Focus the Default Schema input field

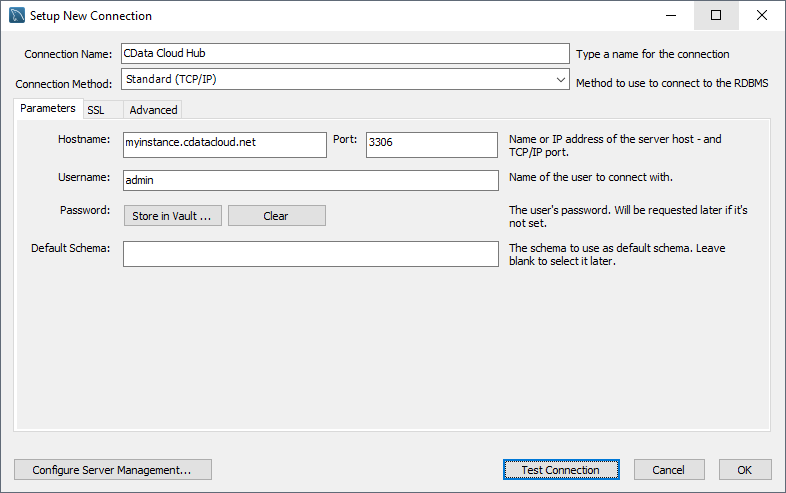(x=310, y=254)
